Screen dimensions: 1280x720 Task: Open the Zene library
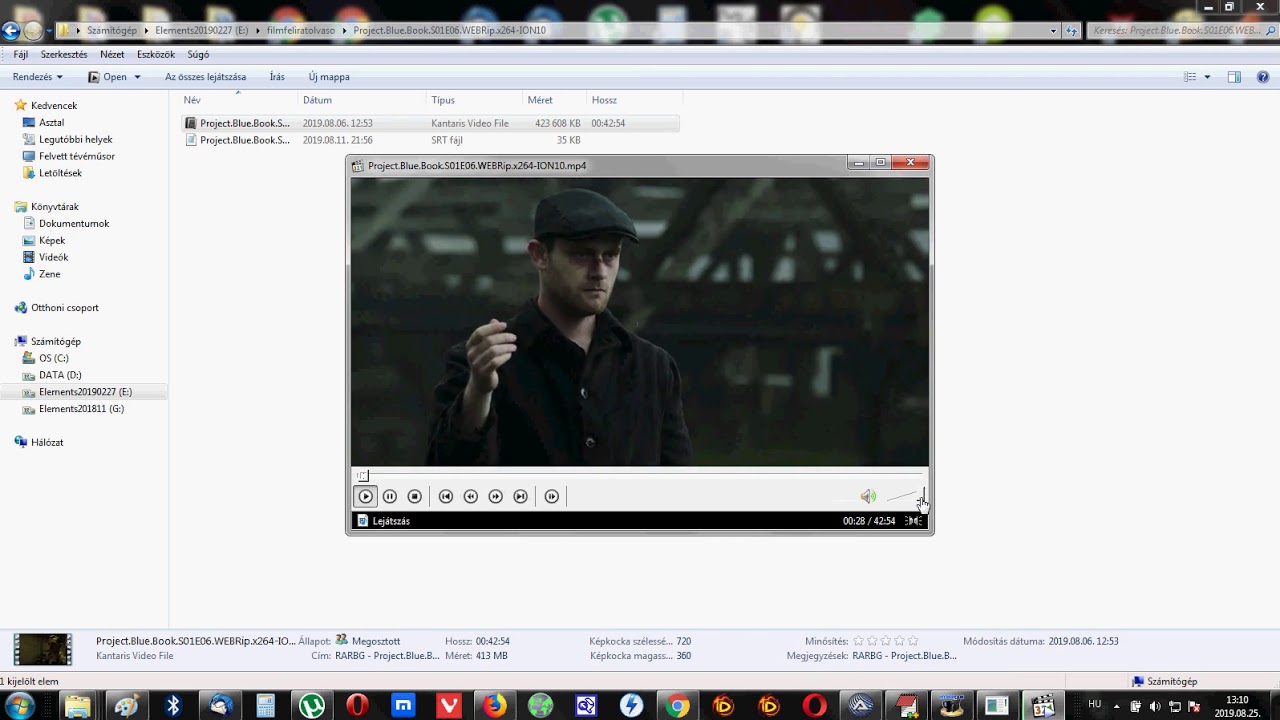click(x=49, y=274)
